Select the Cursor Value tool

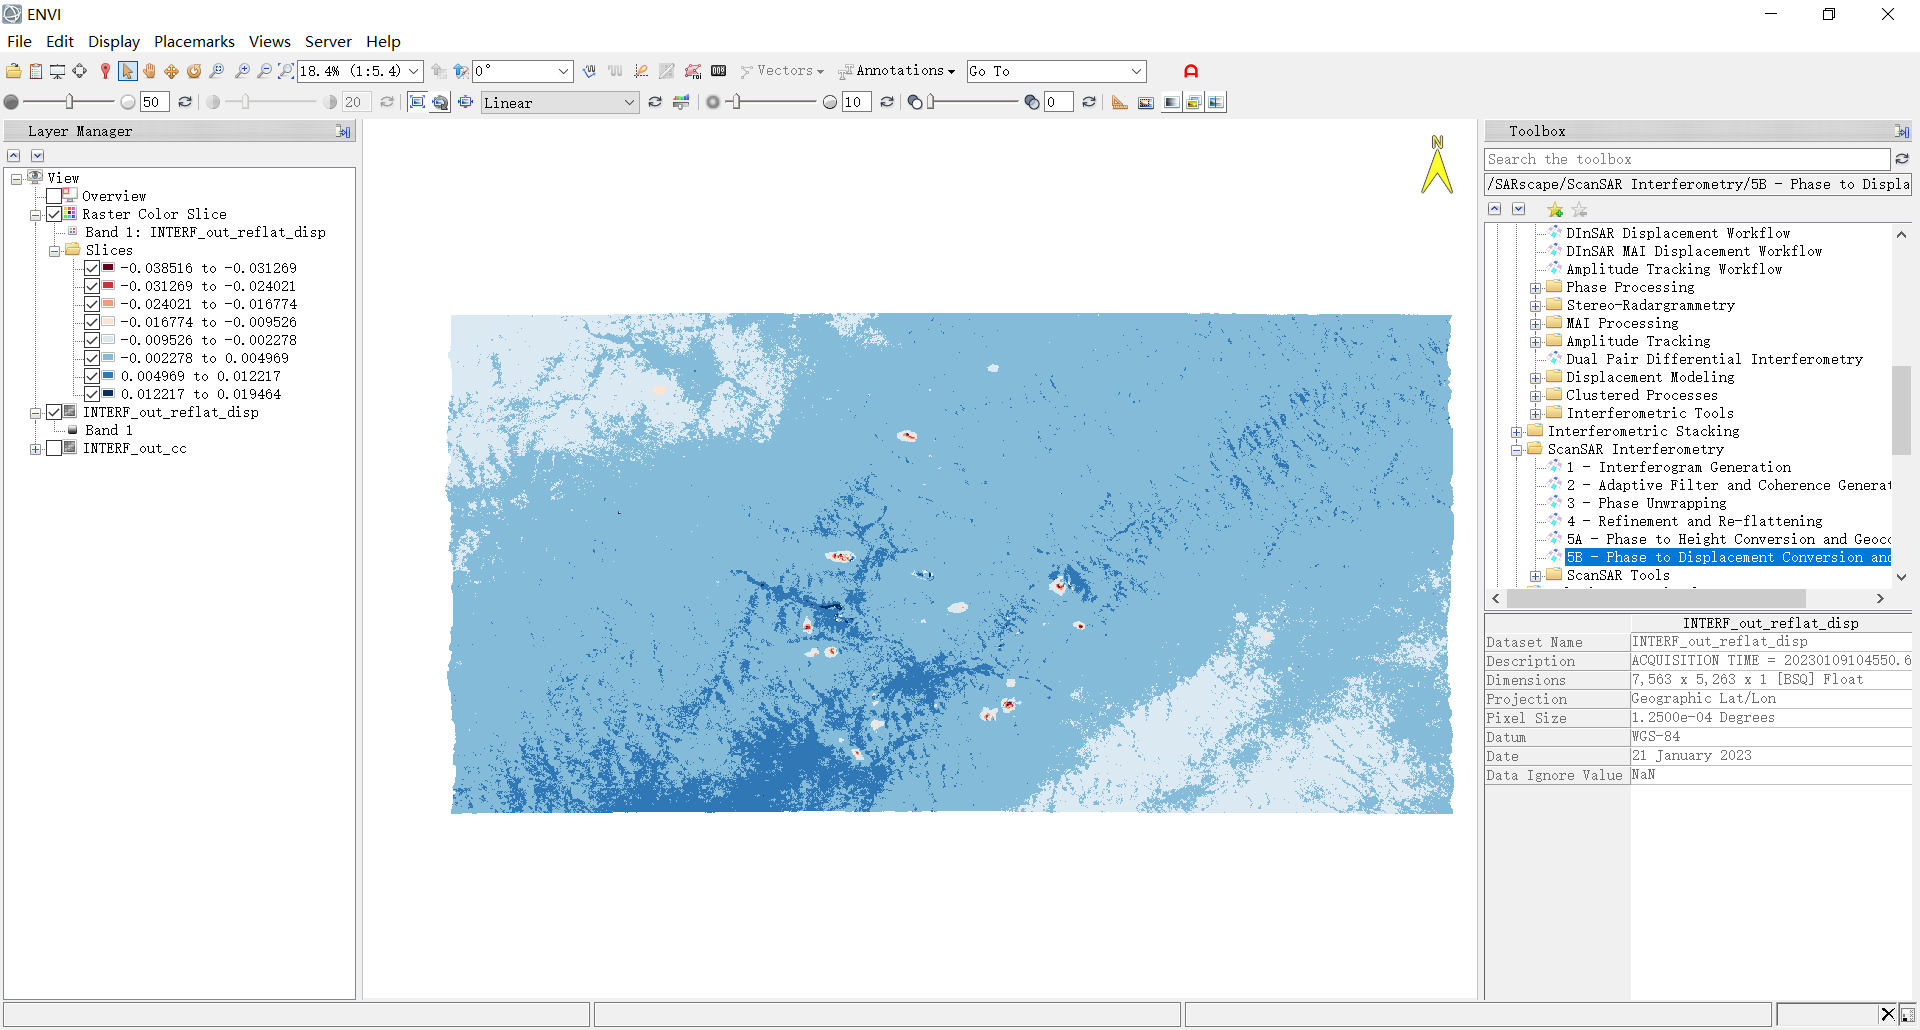pos(719,71)
